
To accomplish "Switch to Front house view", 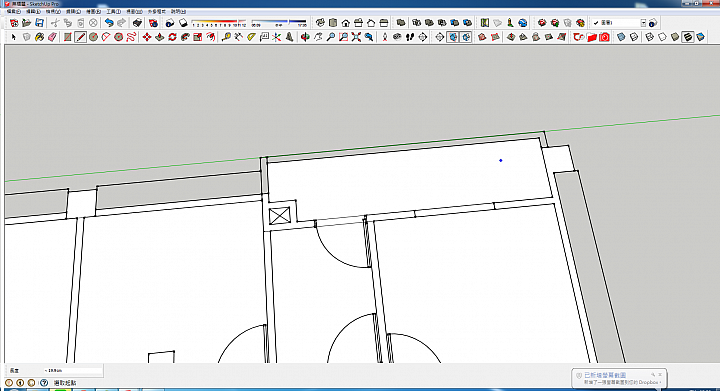I will tap(346, 22).
